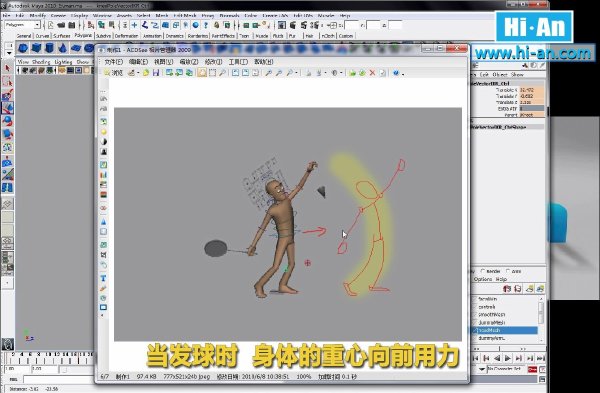
Task: Click the Maya snap to grid plus icon
Action: pos(134,25)
